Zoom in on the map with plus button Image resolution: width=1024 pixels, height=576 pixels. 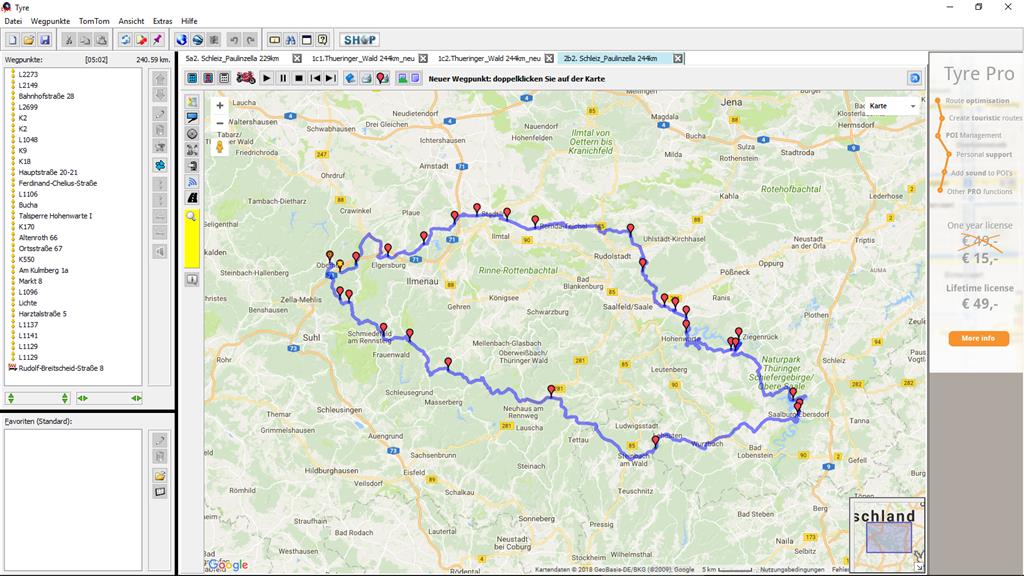click(220, 106)
